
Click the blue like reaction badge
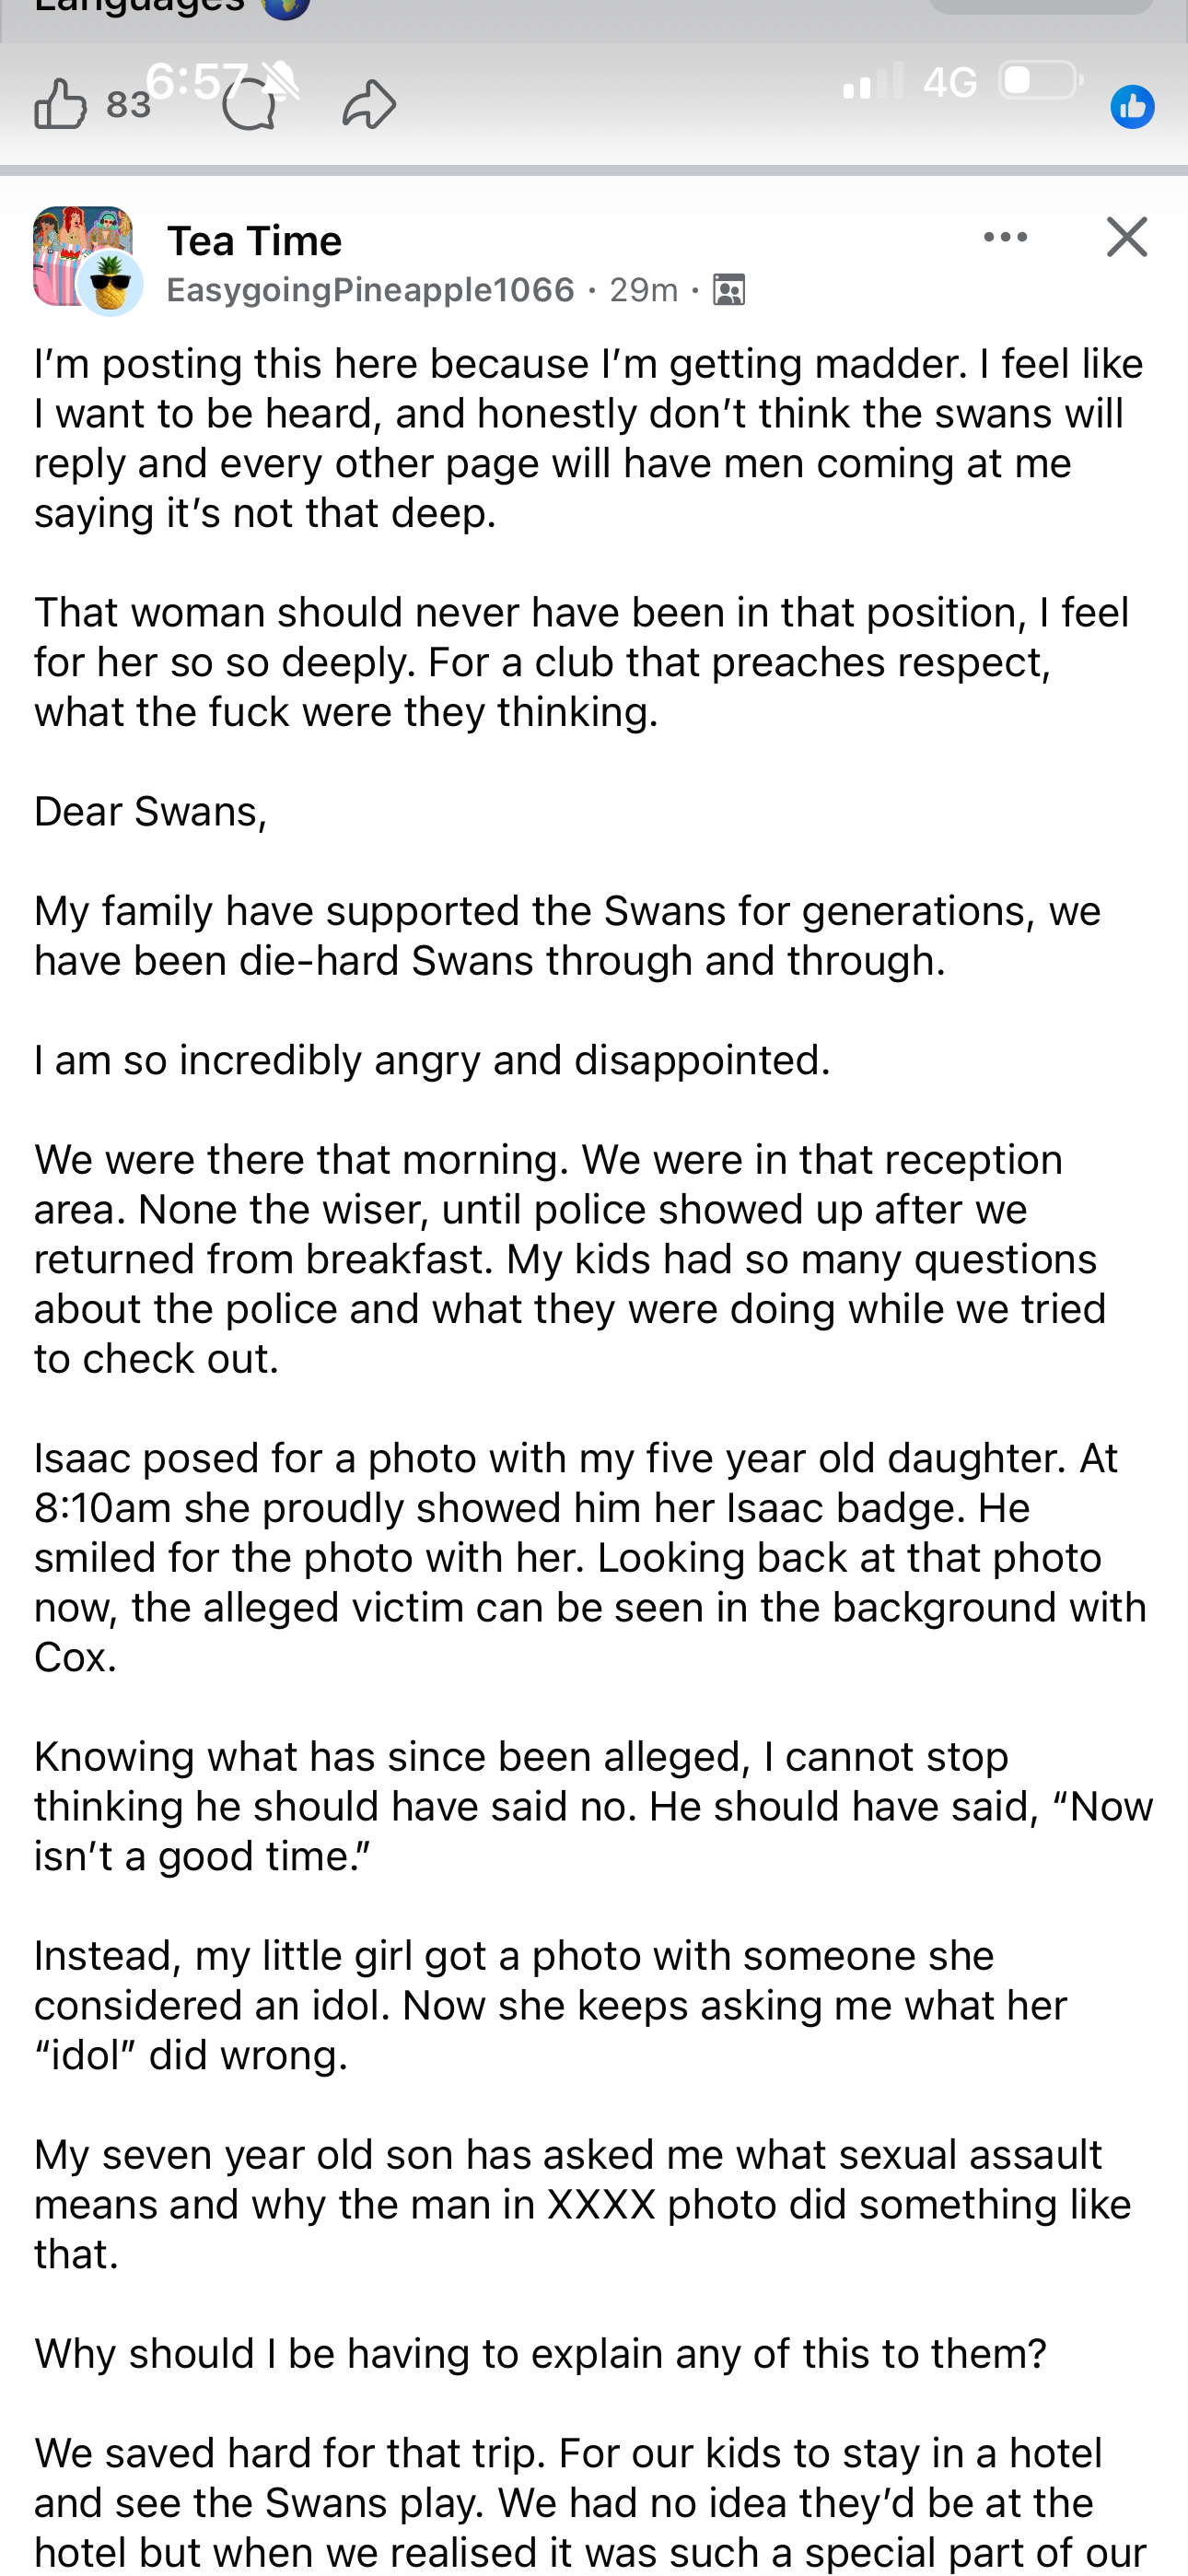click(1132, 107)
